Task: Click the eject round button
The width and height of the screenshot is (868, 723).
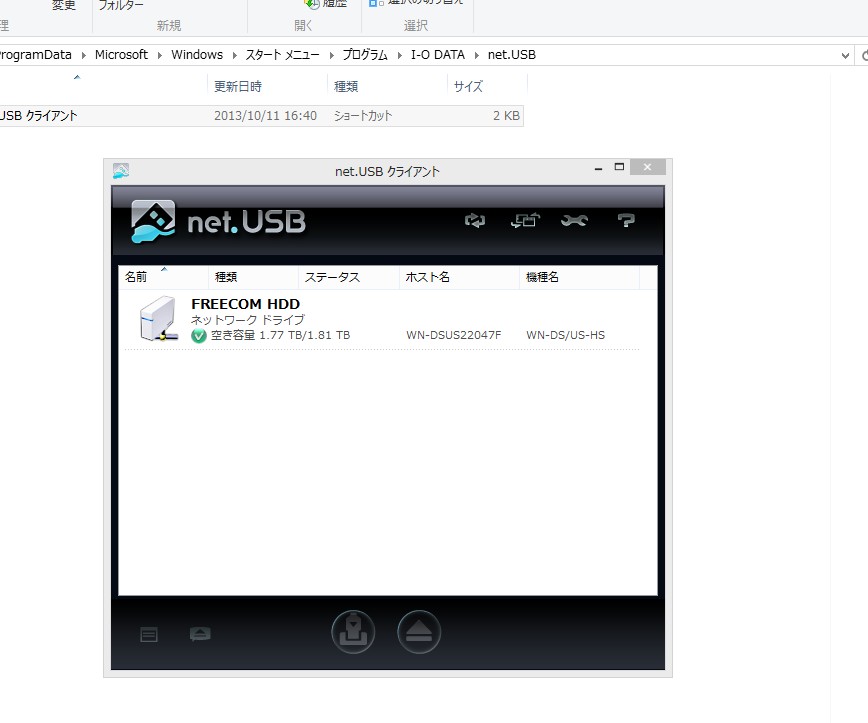Action: pyautogui.click(x=419, y=632)
